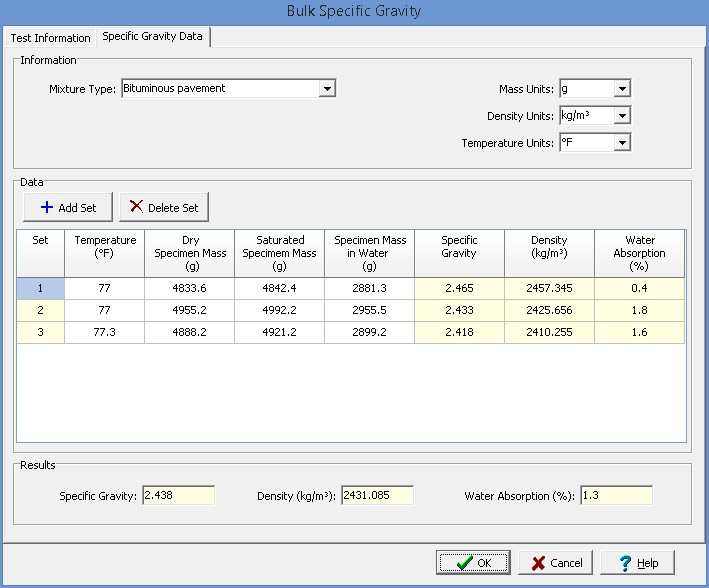Image resolution: width=709 pixels, height=588 pixels.
Task: Open the Density Units dropdown
Action: (622, 116)
